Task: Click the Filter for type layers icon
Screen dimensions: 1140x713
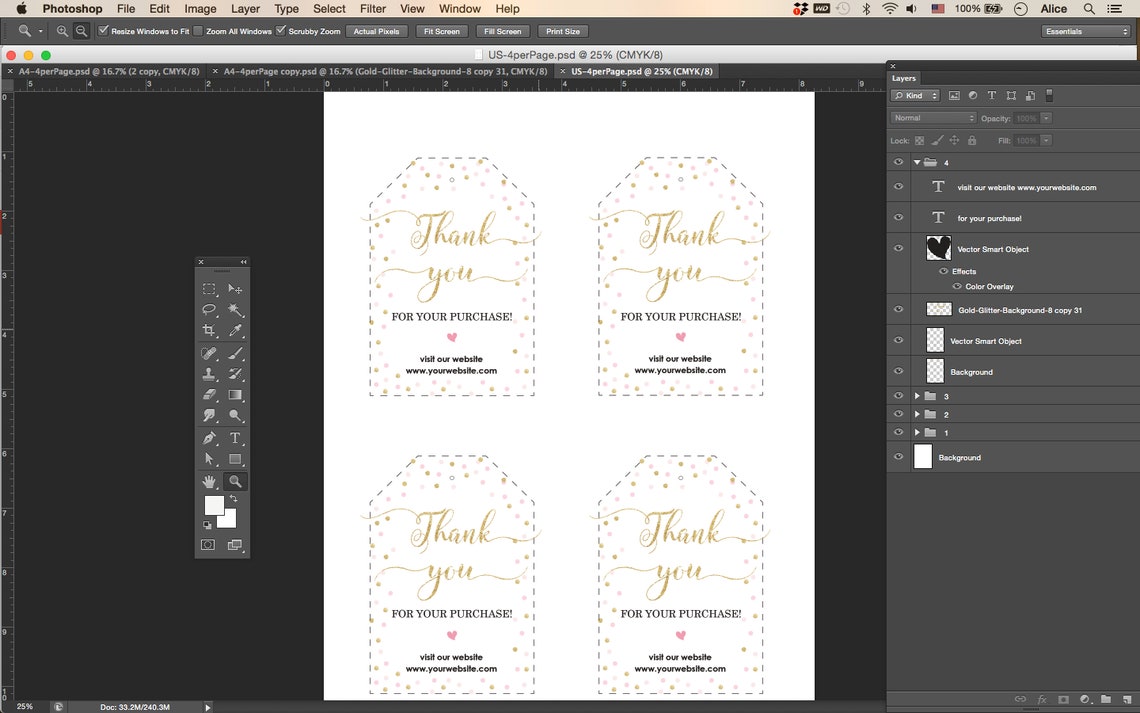Action: tap(991, 95)
